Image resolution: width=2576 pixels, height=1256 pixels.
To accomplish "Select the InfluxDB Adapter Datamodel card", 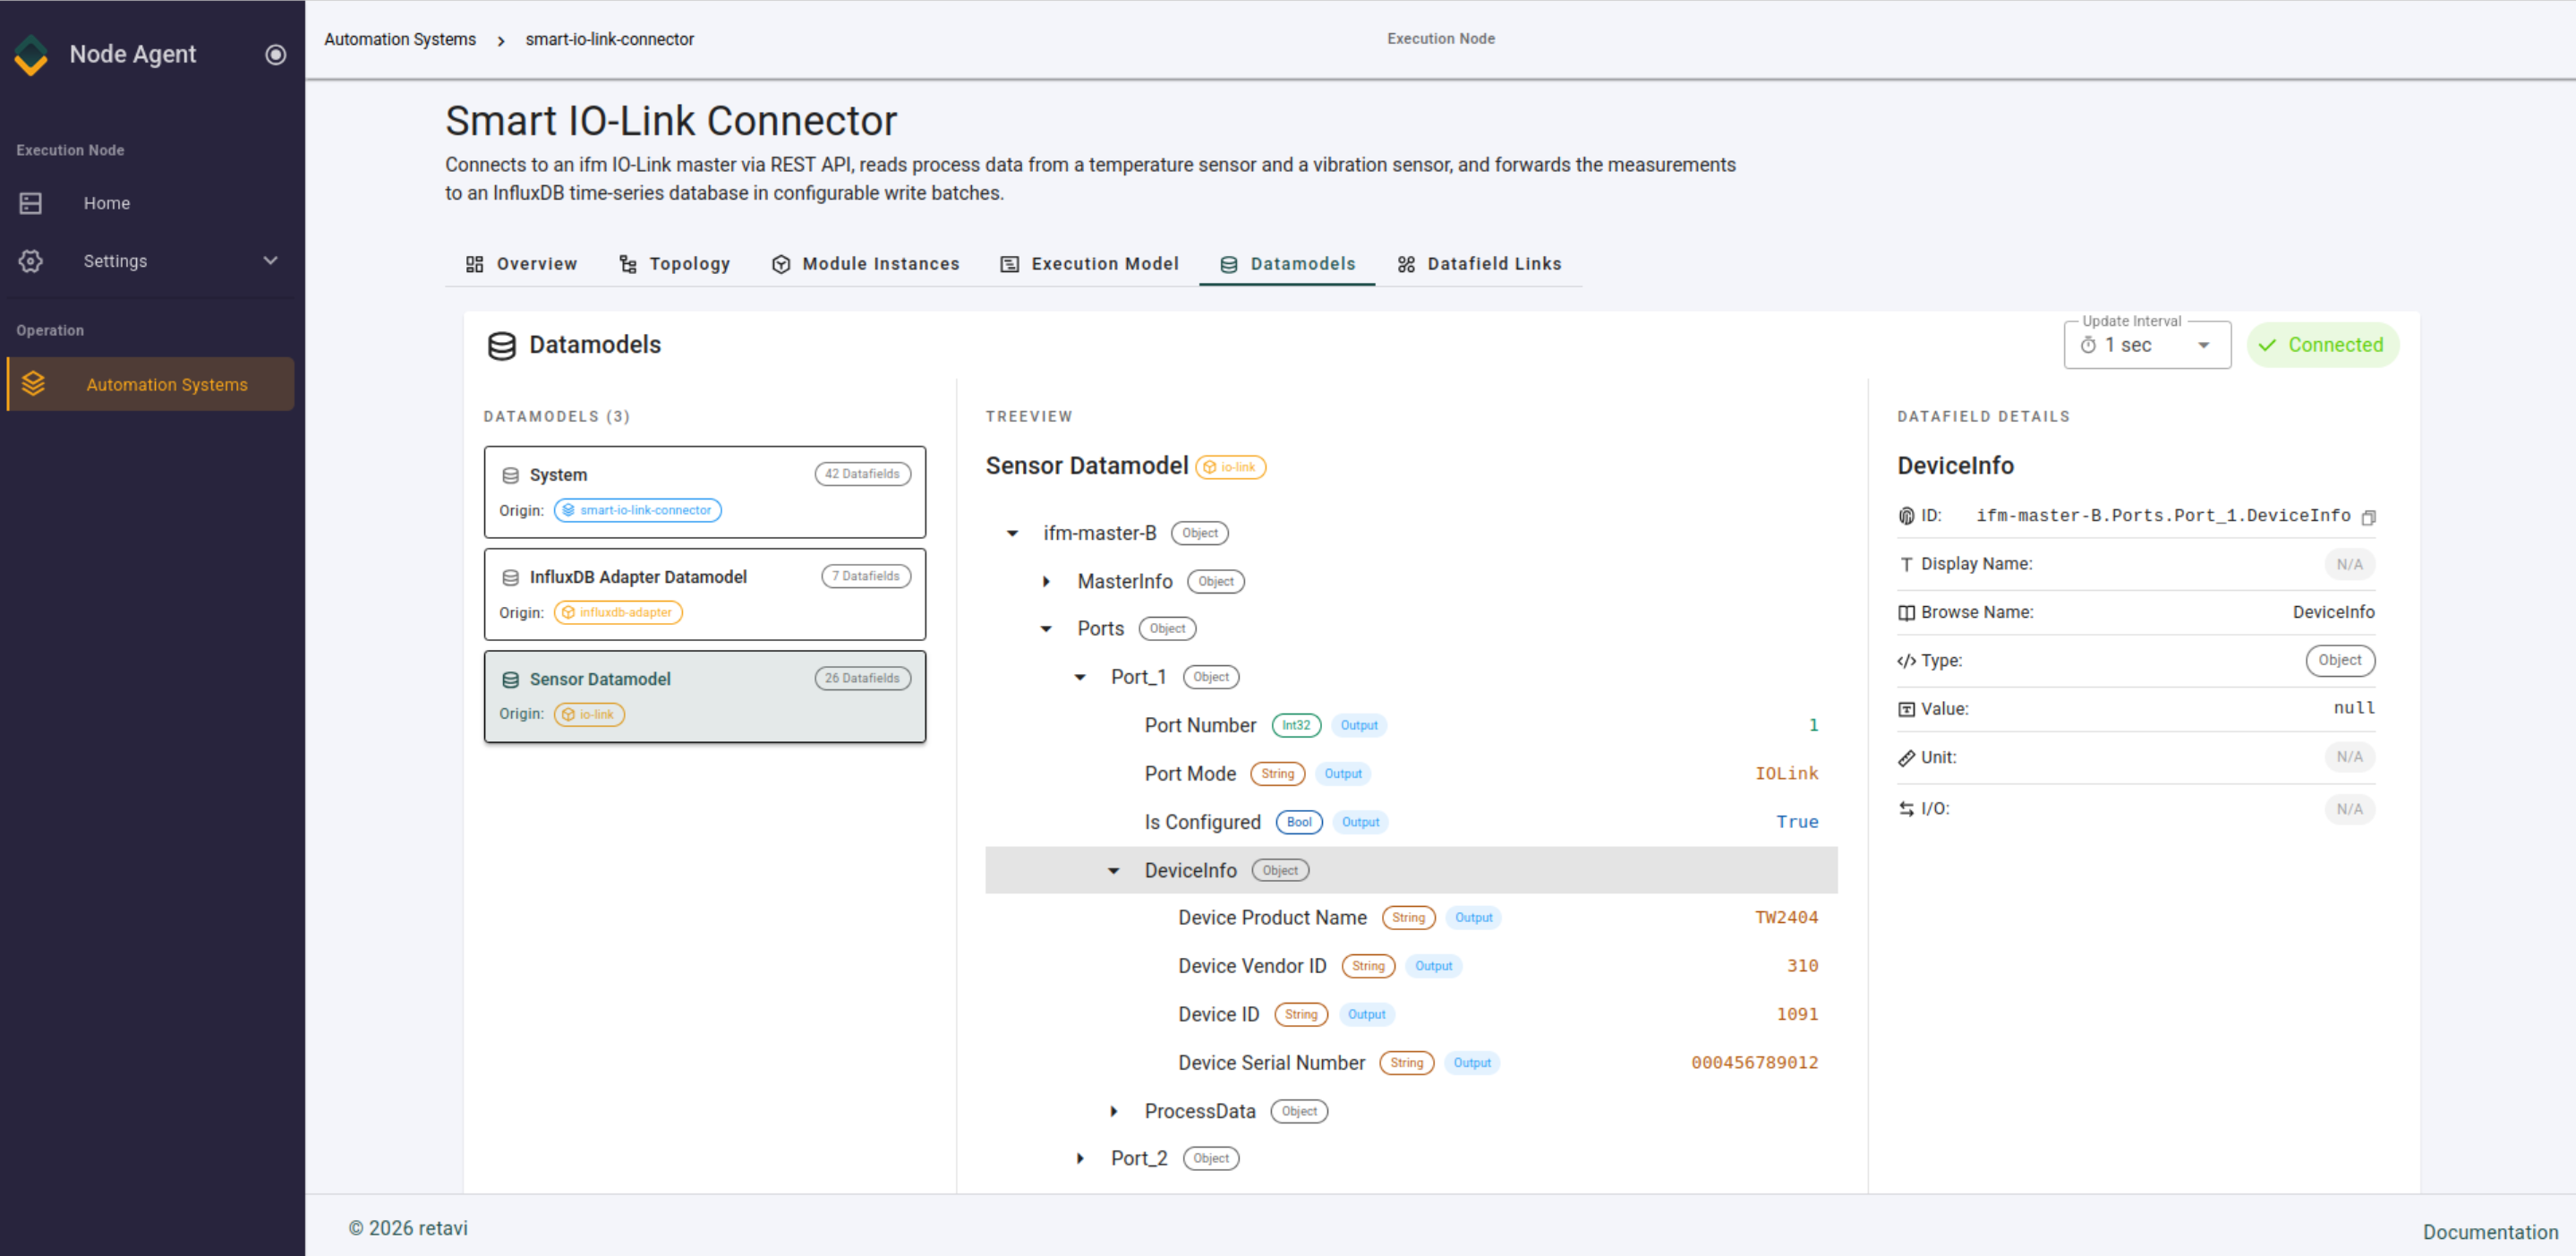I will [704, 594].
